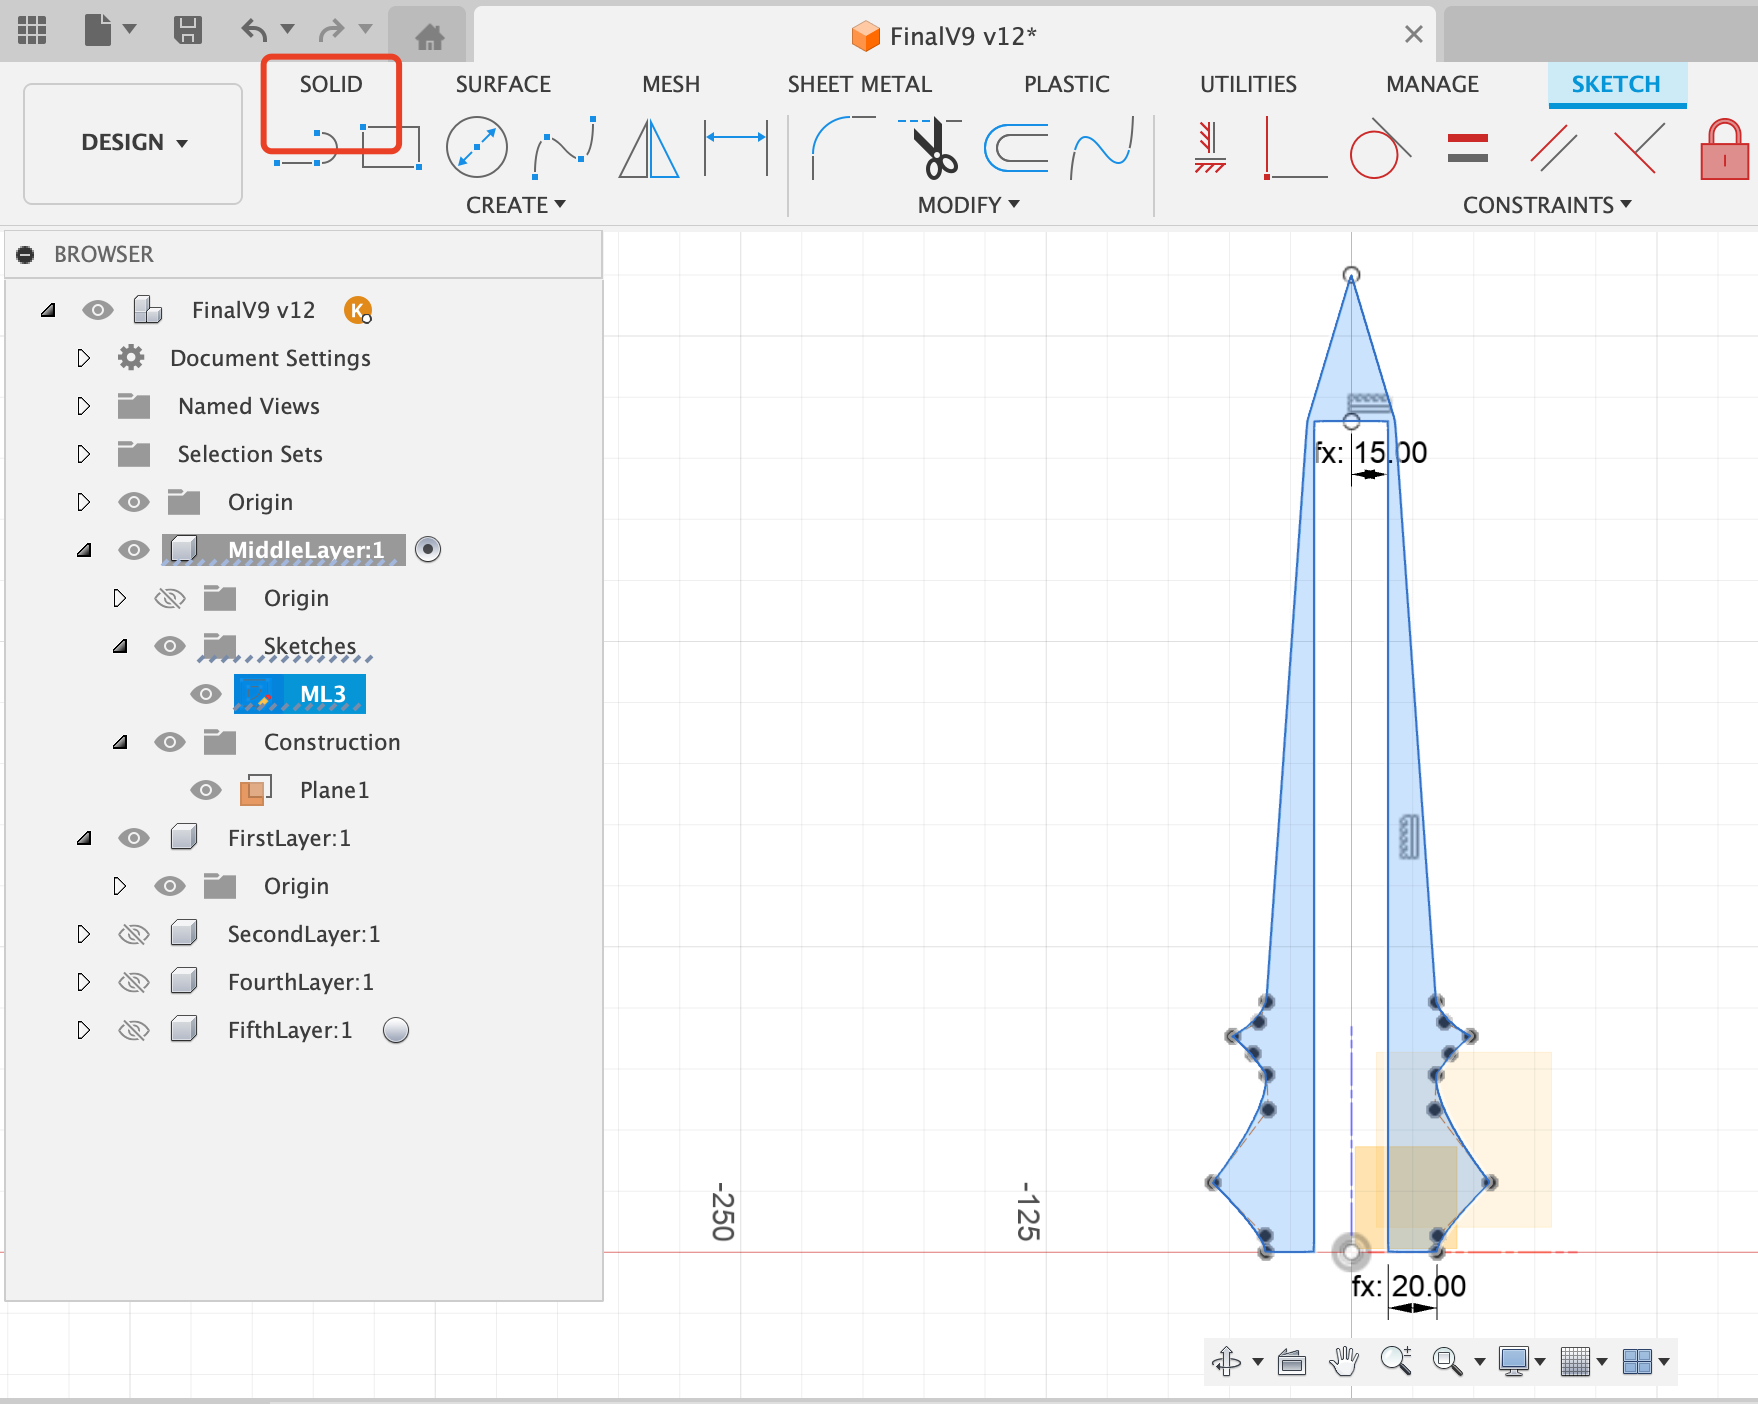Activate FifthLayer:1 component radio button
This screenshot has width=1758, height=1404.
point(396,1030)
